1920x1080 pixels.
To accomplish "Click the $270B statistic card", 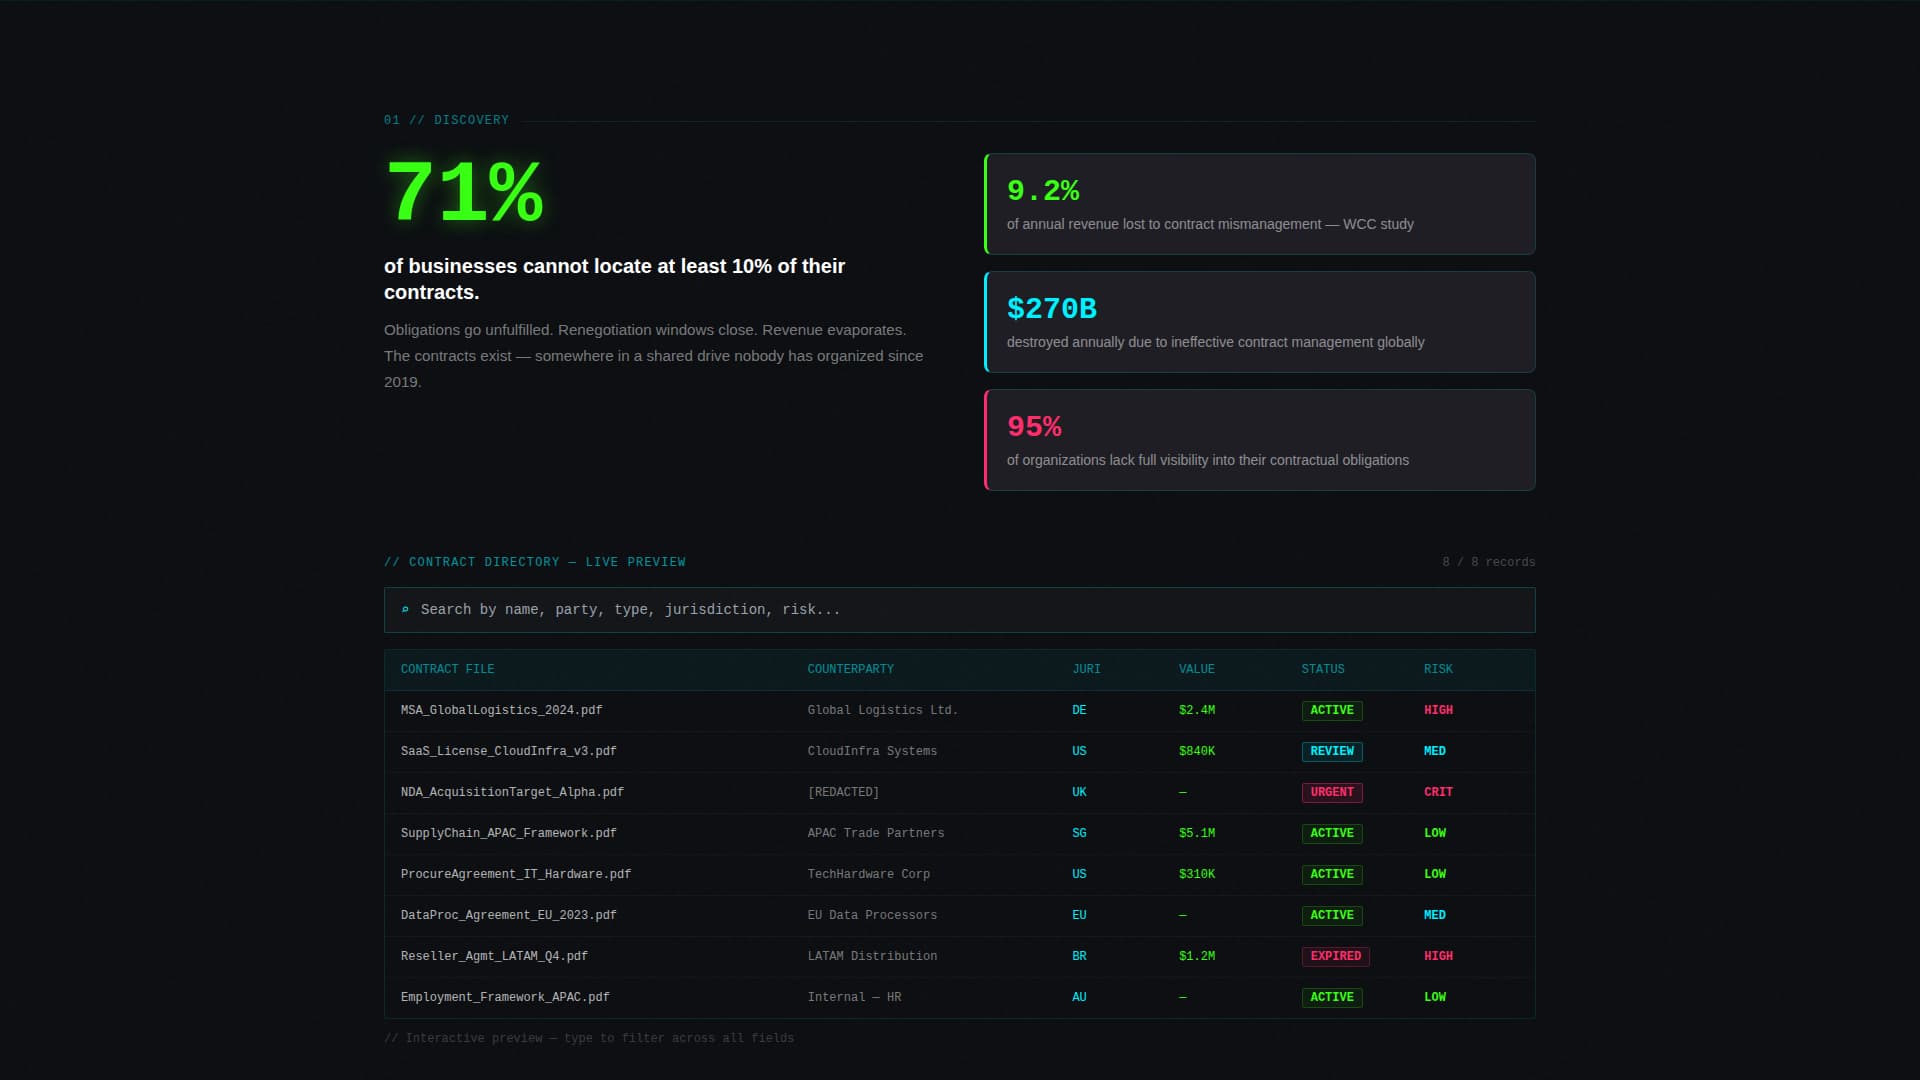I will (x=1260, y=322).
